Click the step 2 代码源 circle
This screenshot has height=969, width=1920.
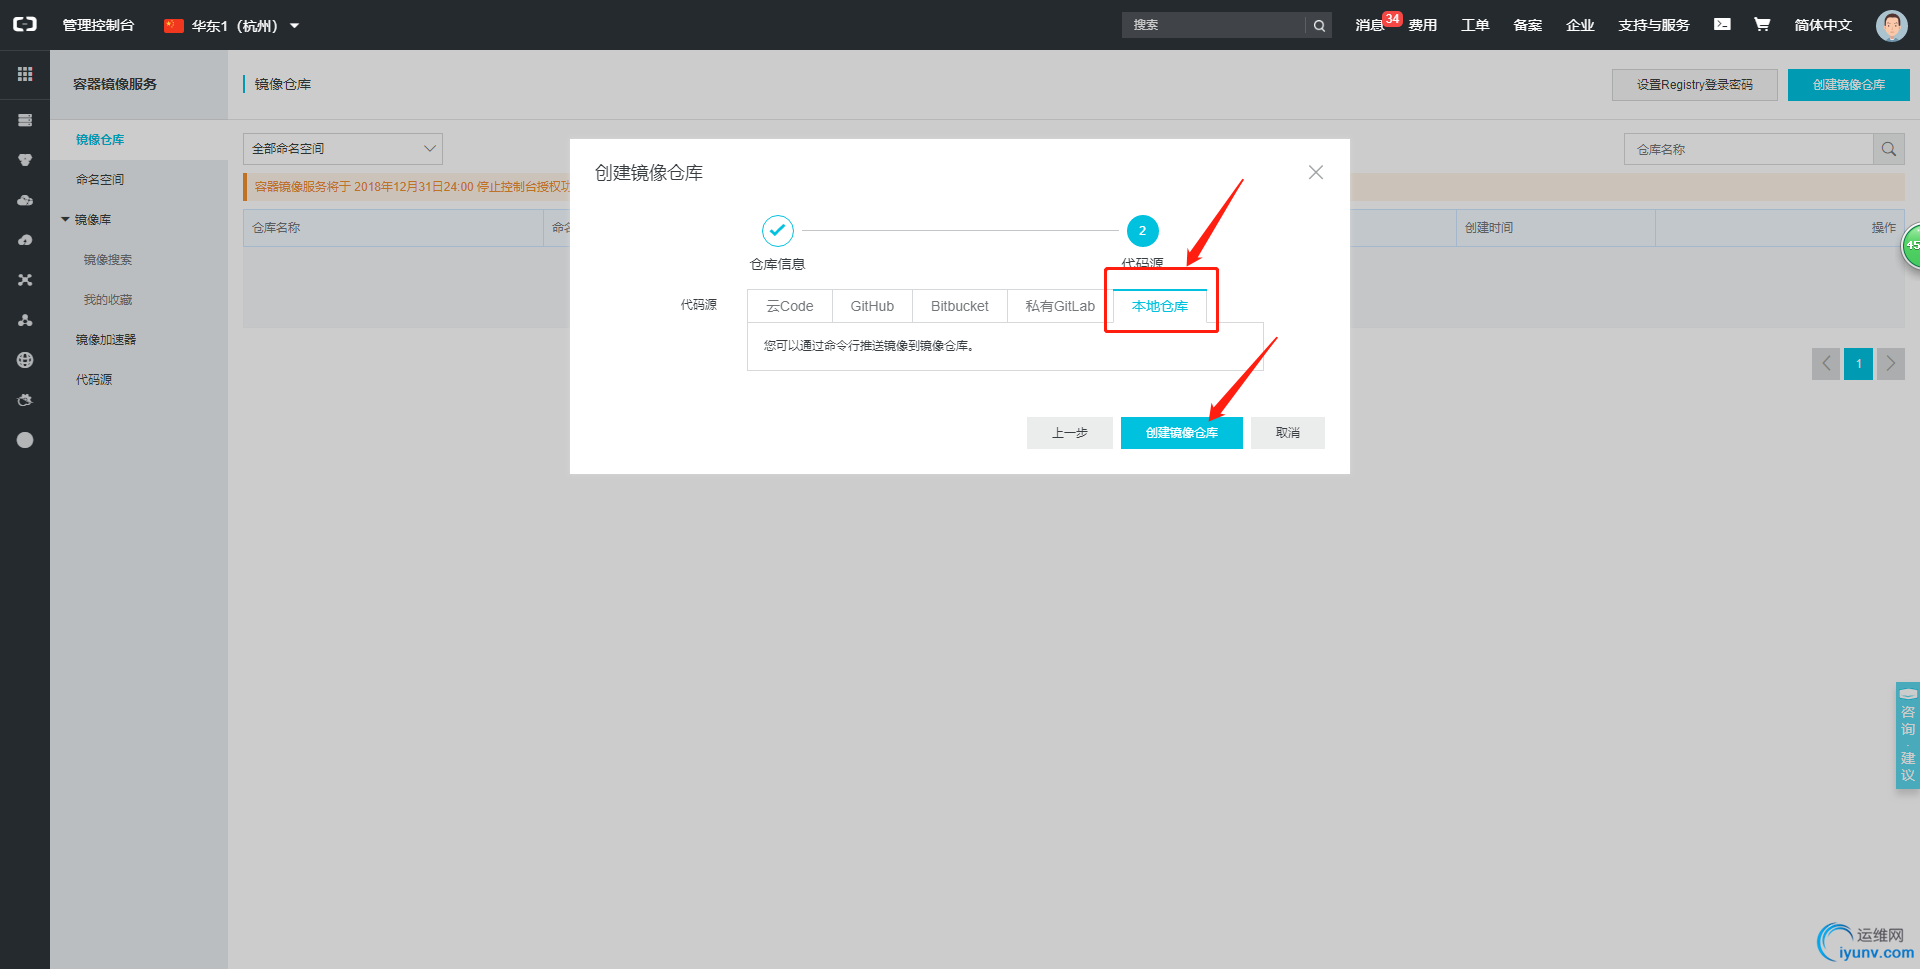coord(1143,231)
